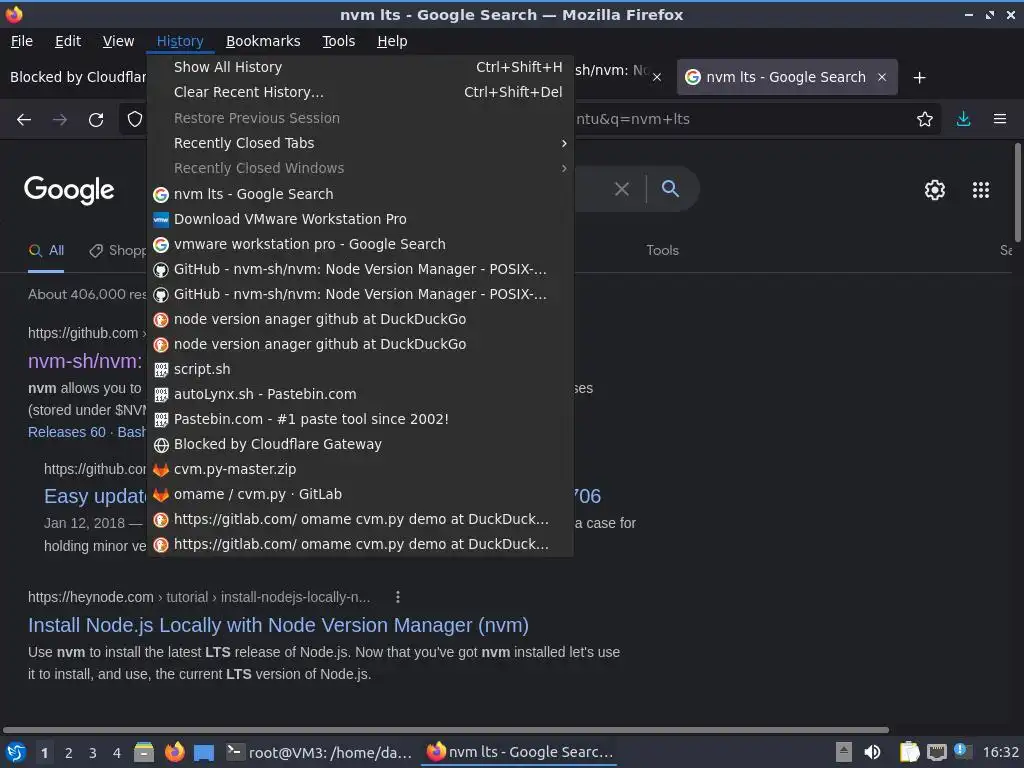This screenshot has width=1024, height=768.
Task: Open the Tools menu in the menu bar
Action: (x=338, y=41)
